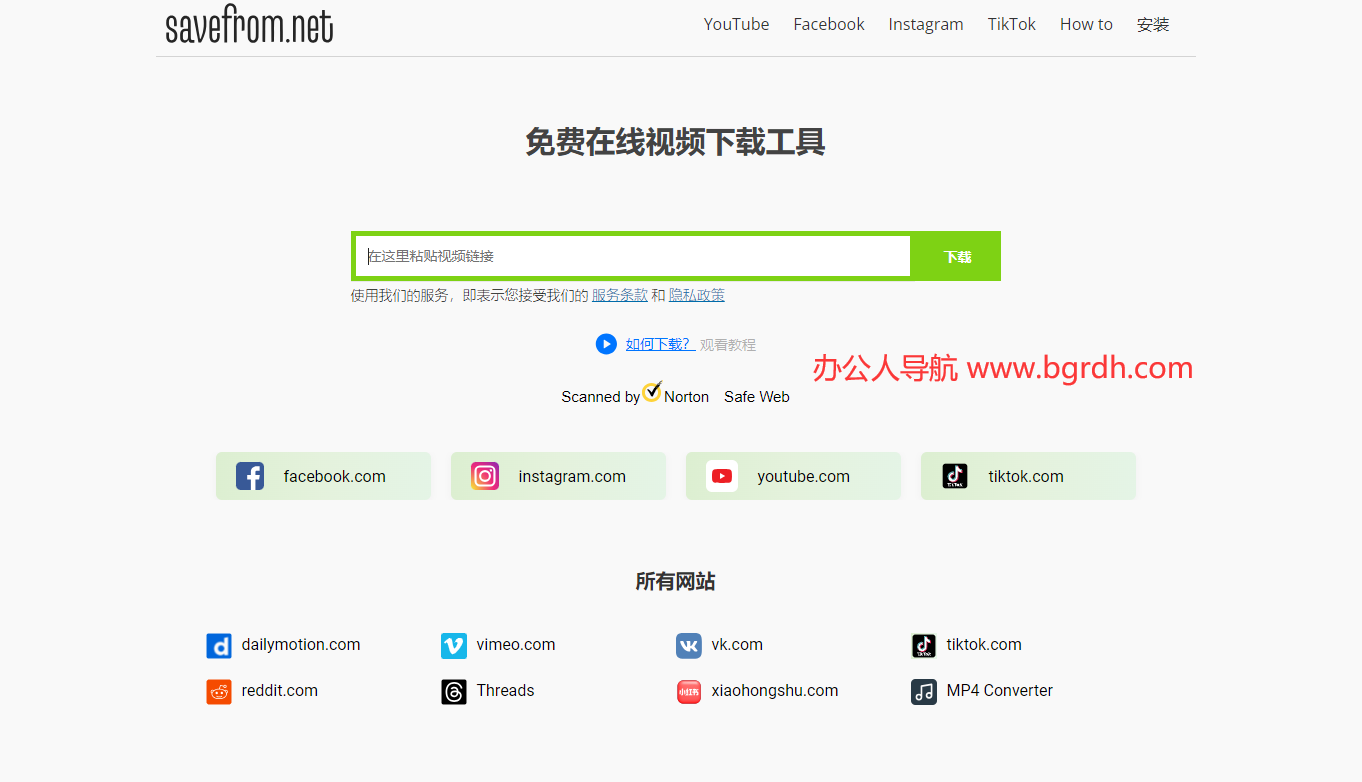Click the Vimeo icon
Viewport: 1362px width, 782px height.
[x=454, y=646]
